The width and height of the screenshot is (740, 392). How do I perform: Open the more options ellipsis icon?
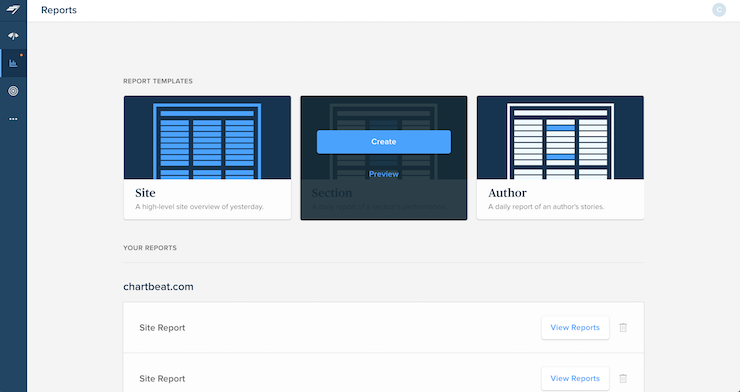click(13, 119)
